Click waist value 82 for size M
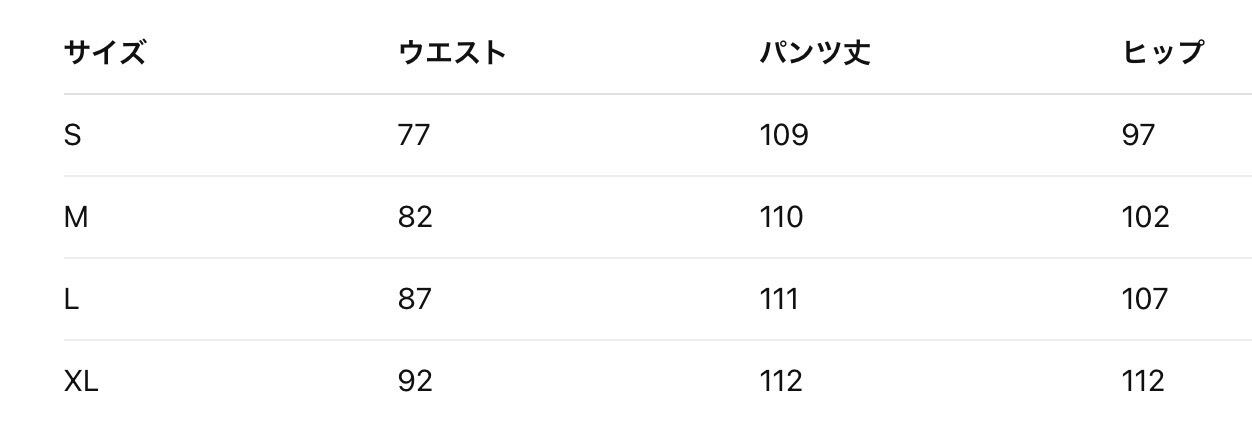 415,217
